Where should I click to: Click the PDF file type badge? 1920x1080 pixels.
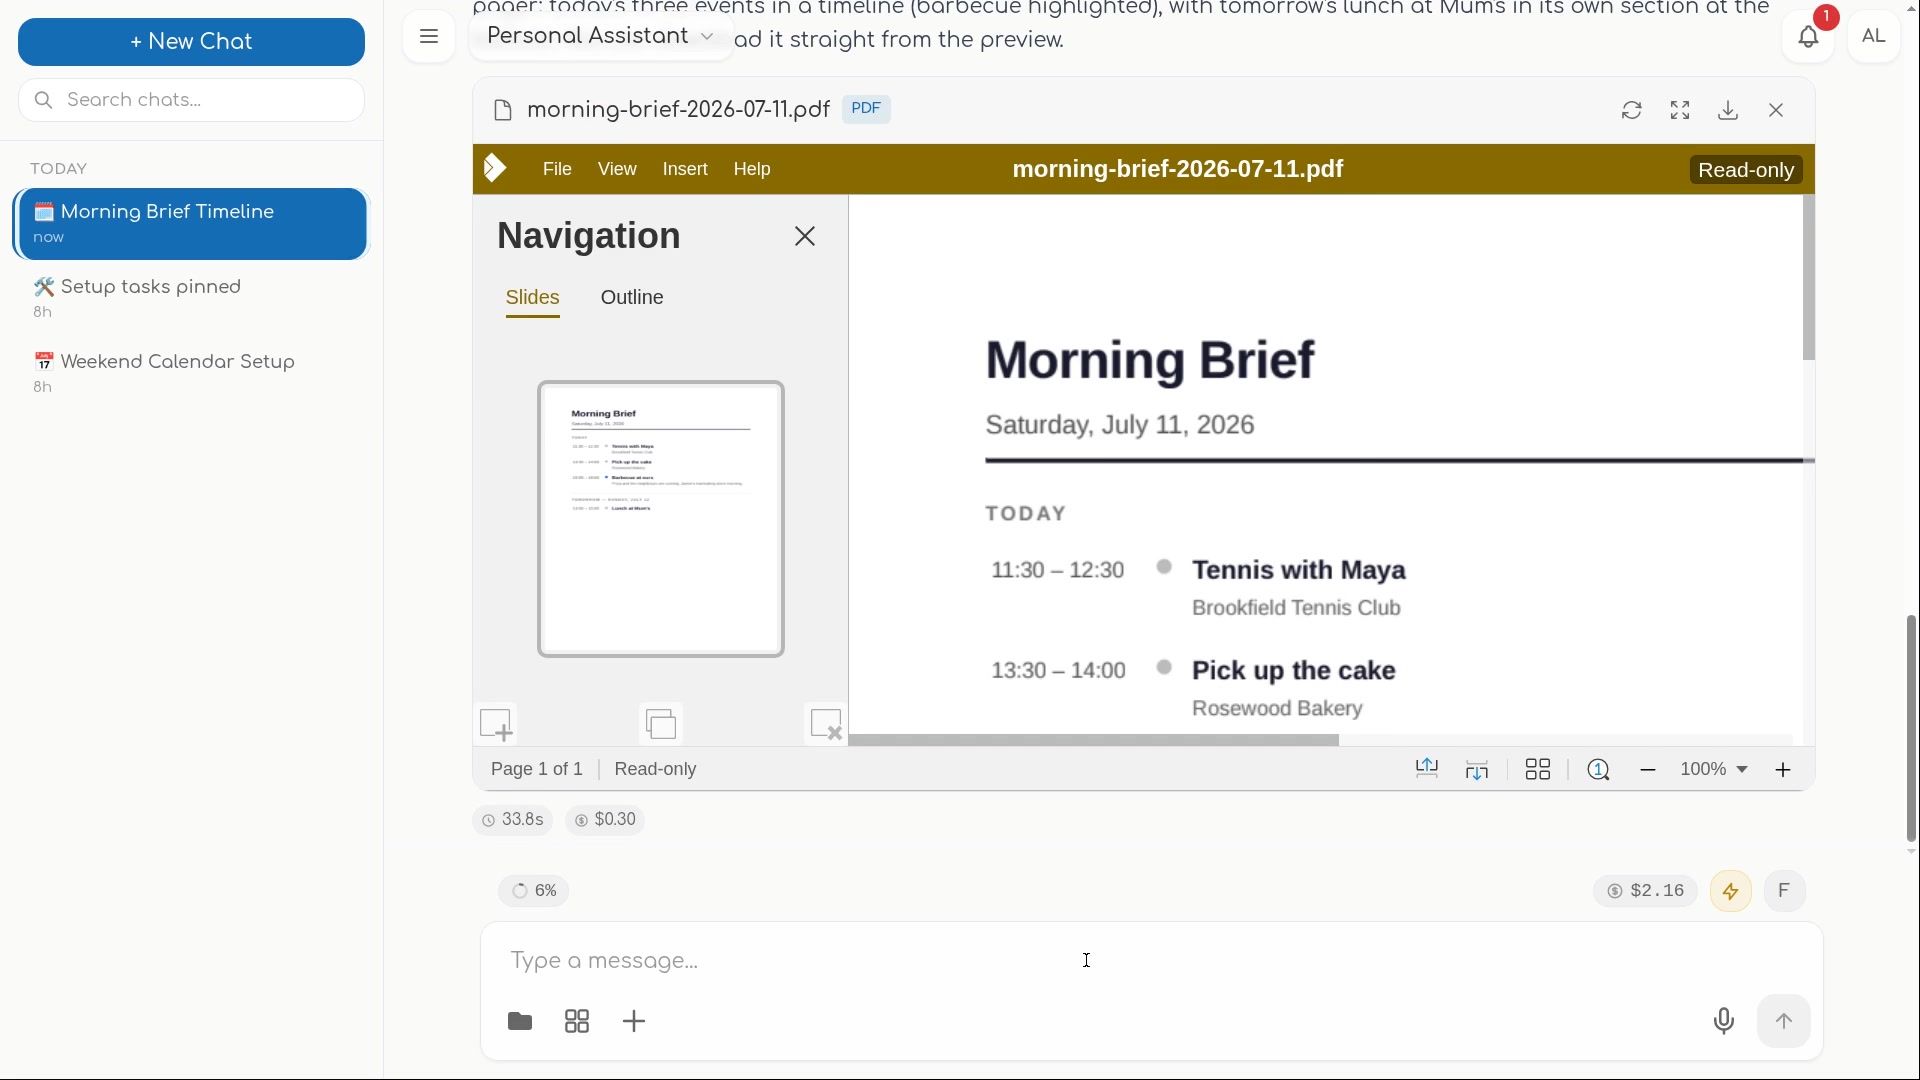click(867, 109)
